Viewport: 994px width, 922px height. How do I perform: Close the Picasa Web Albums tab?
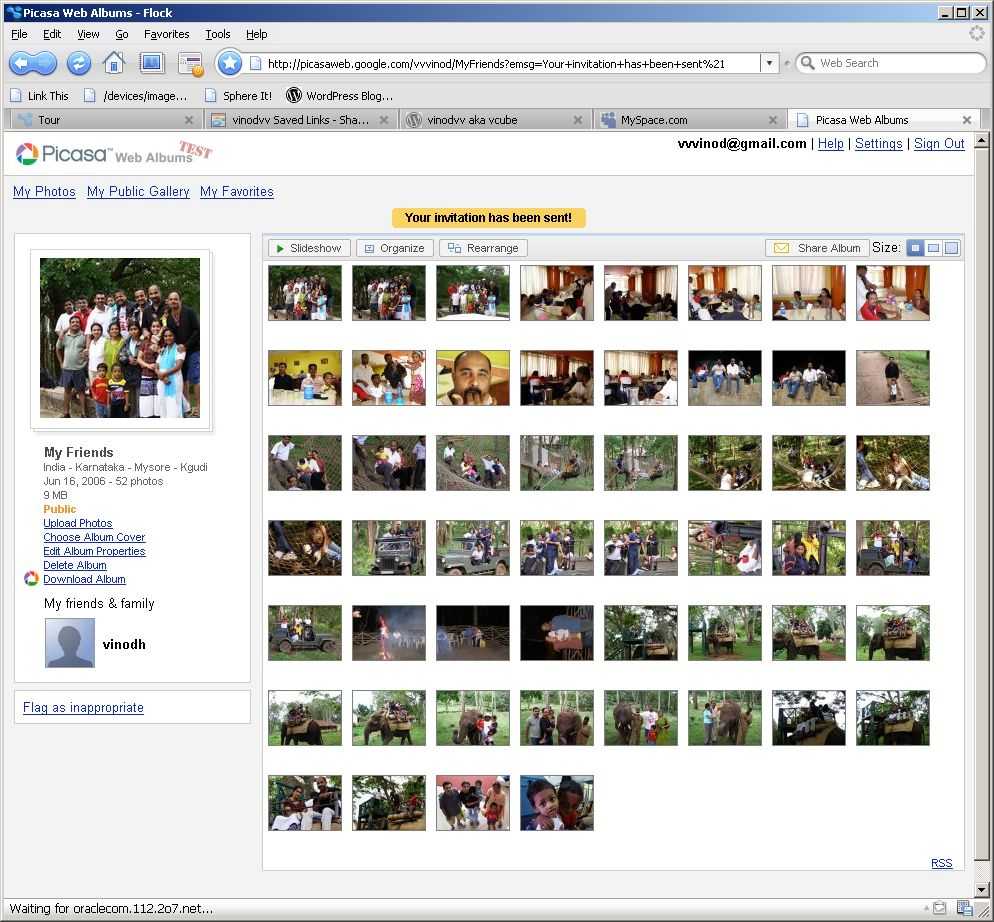pyautogui.click(x=967, y=120)
